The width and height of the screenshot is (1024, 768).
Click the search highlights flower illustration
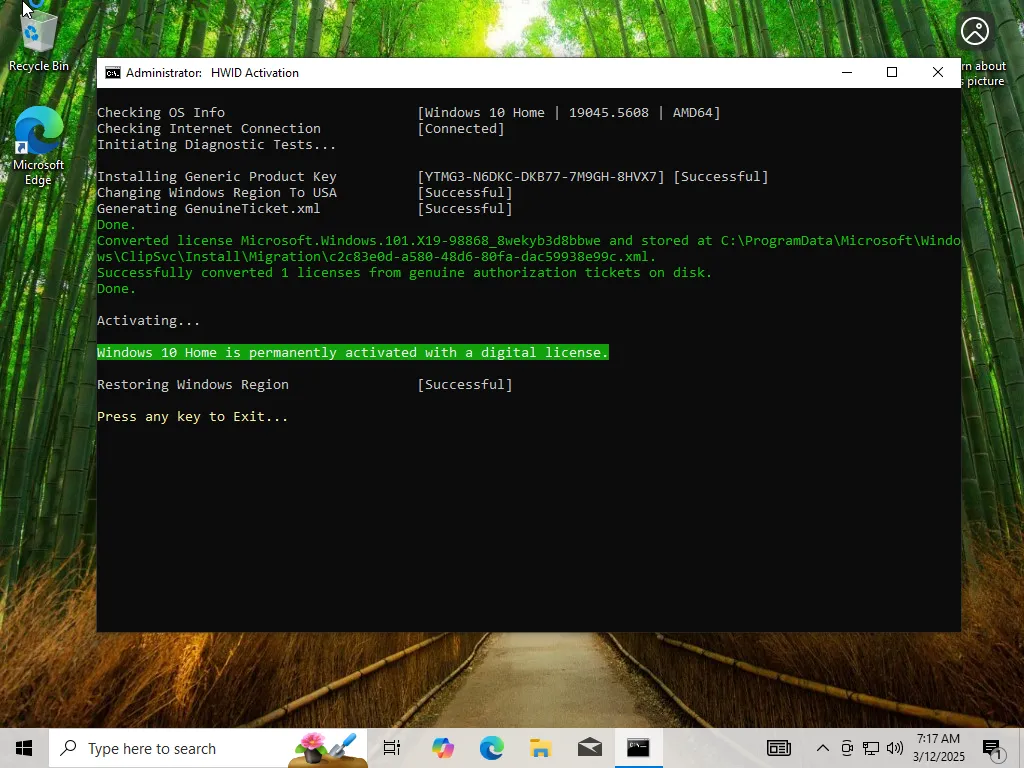pyautogui.click(x=327, y=748)
